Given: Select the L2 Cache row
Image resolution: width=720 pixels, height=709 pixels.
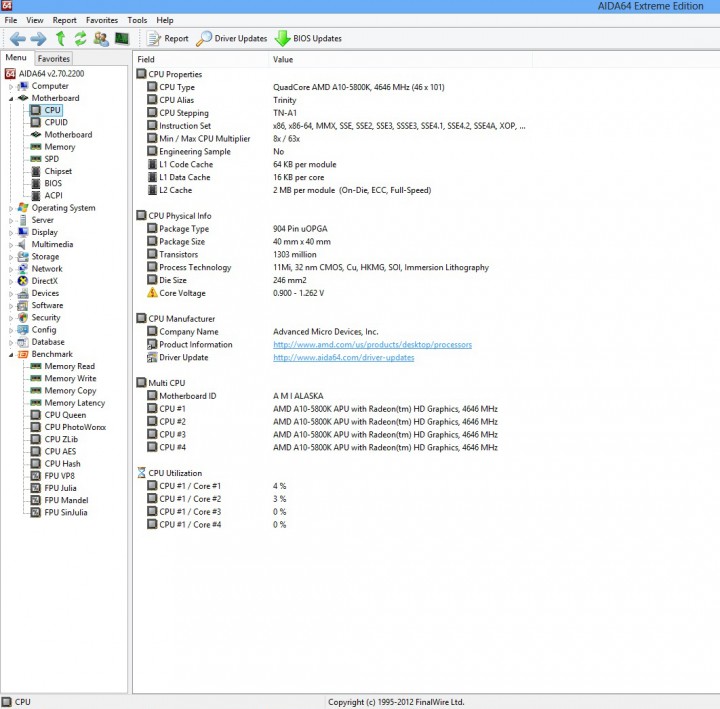Looking at the screenshot, I should click(x=335, y=190).
